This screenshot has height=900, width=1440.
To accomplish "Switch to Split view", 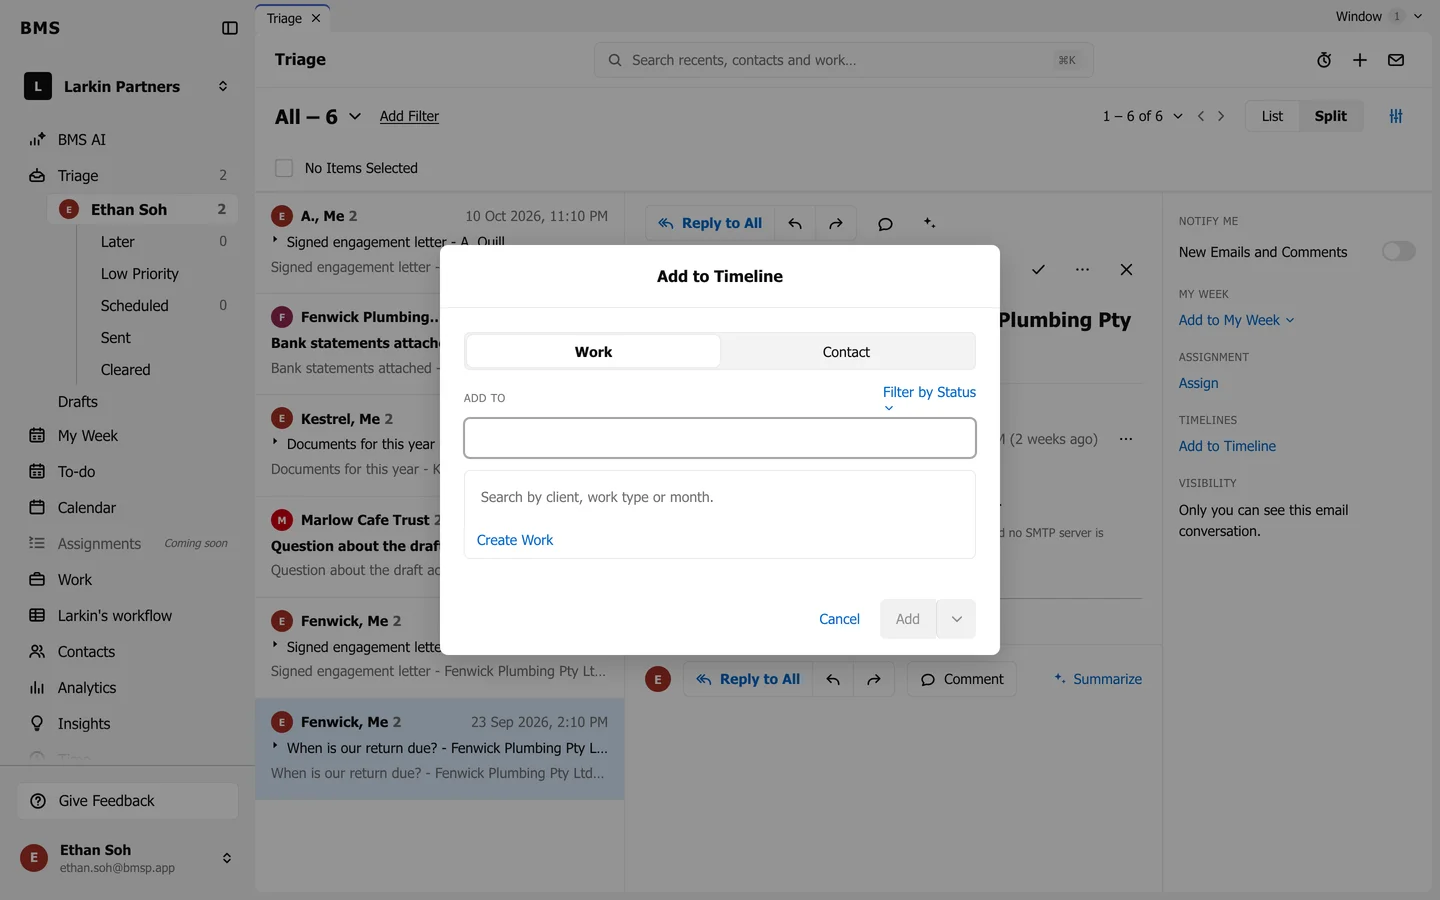I will (1330, 116).
